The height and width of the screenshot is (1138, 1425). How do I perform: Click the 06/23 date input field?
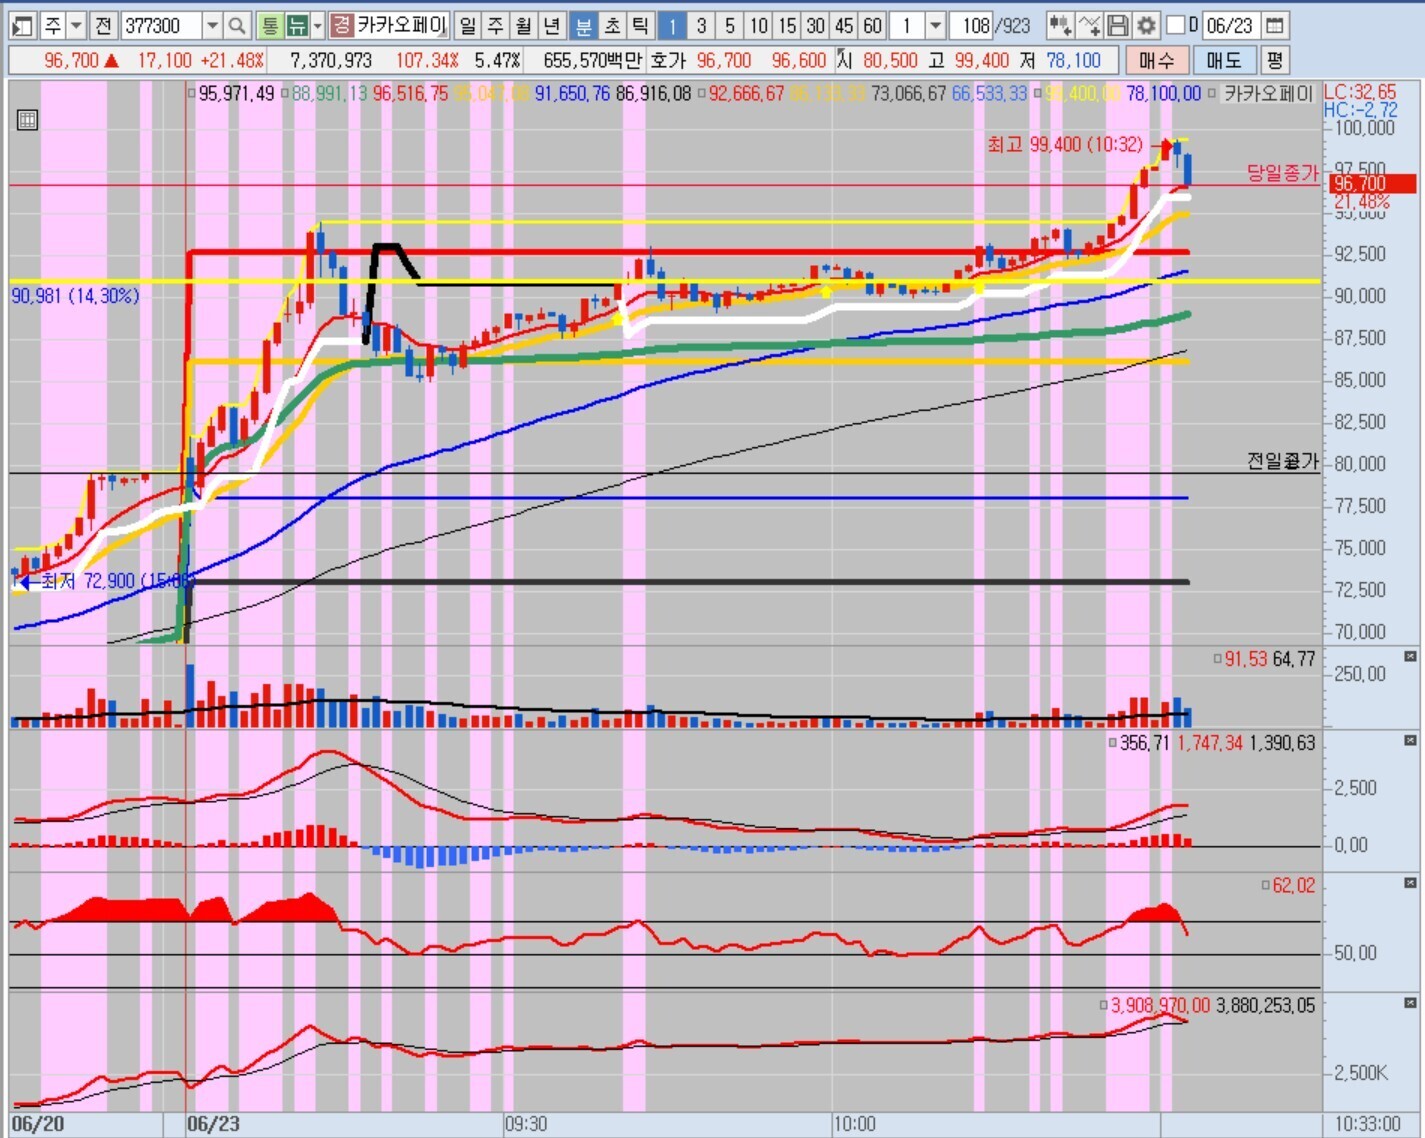[1229, 25]
